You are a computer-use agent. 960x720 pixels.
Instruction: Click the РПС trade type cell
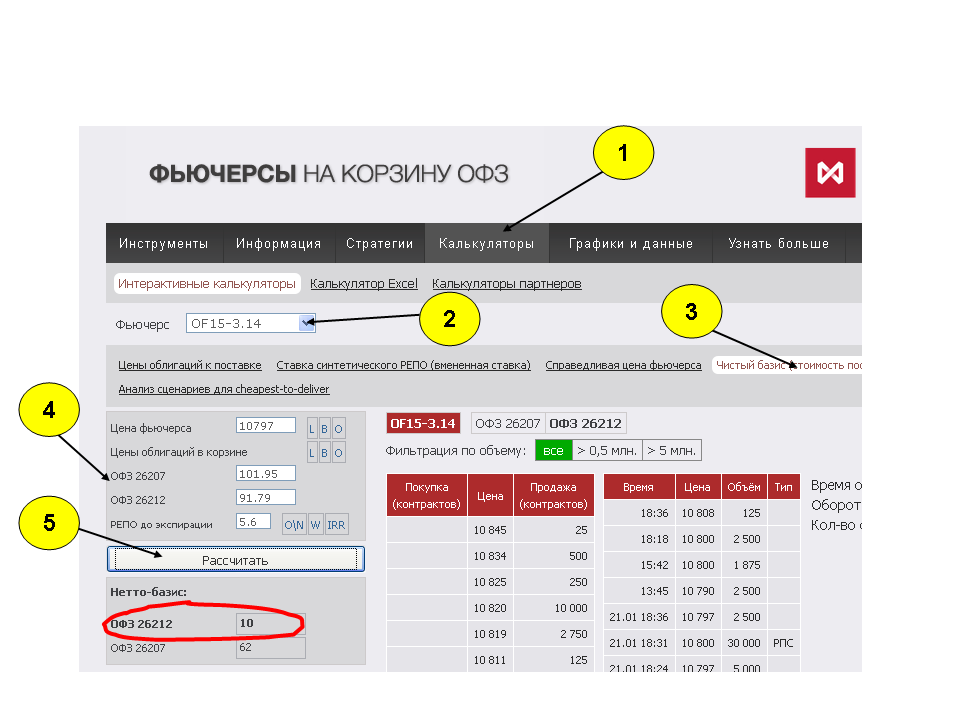[x=783, y=643]
